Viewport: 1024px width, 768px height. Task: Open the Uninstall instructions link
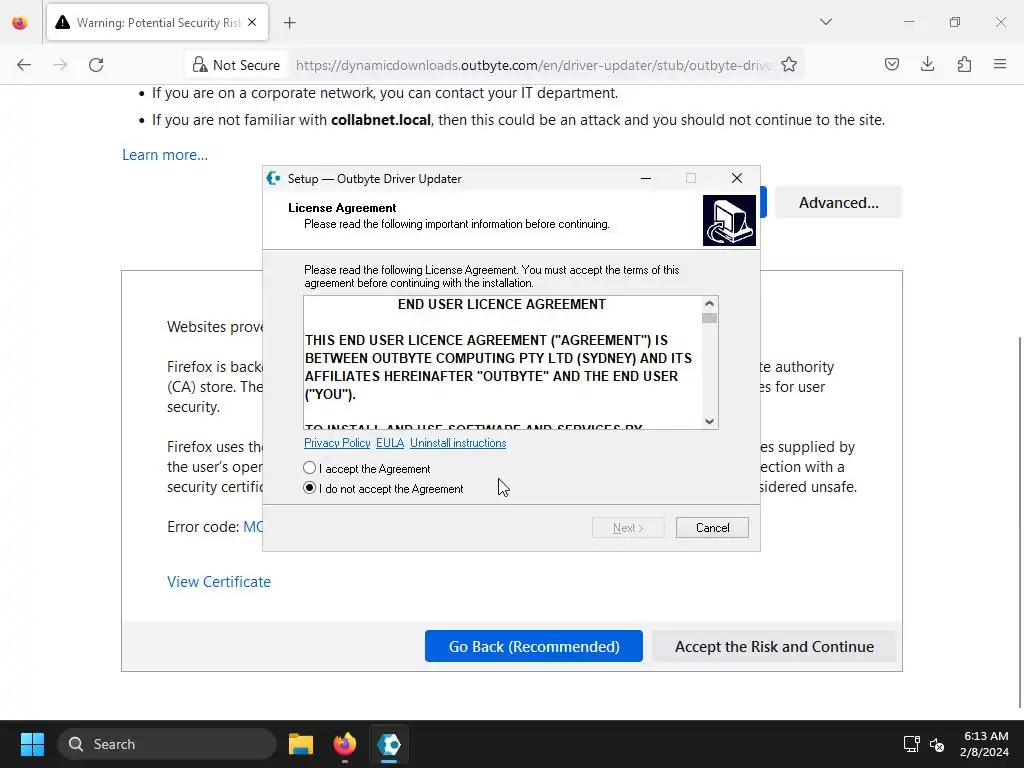[458, 443]
